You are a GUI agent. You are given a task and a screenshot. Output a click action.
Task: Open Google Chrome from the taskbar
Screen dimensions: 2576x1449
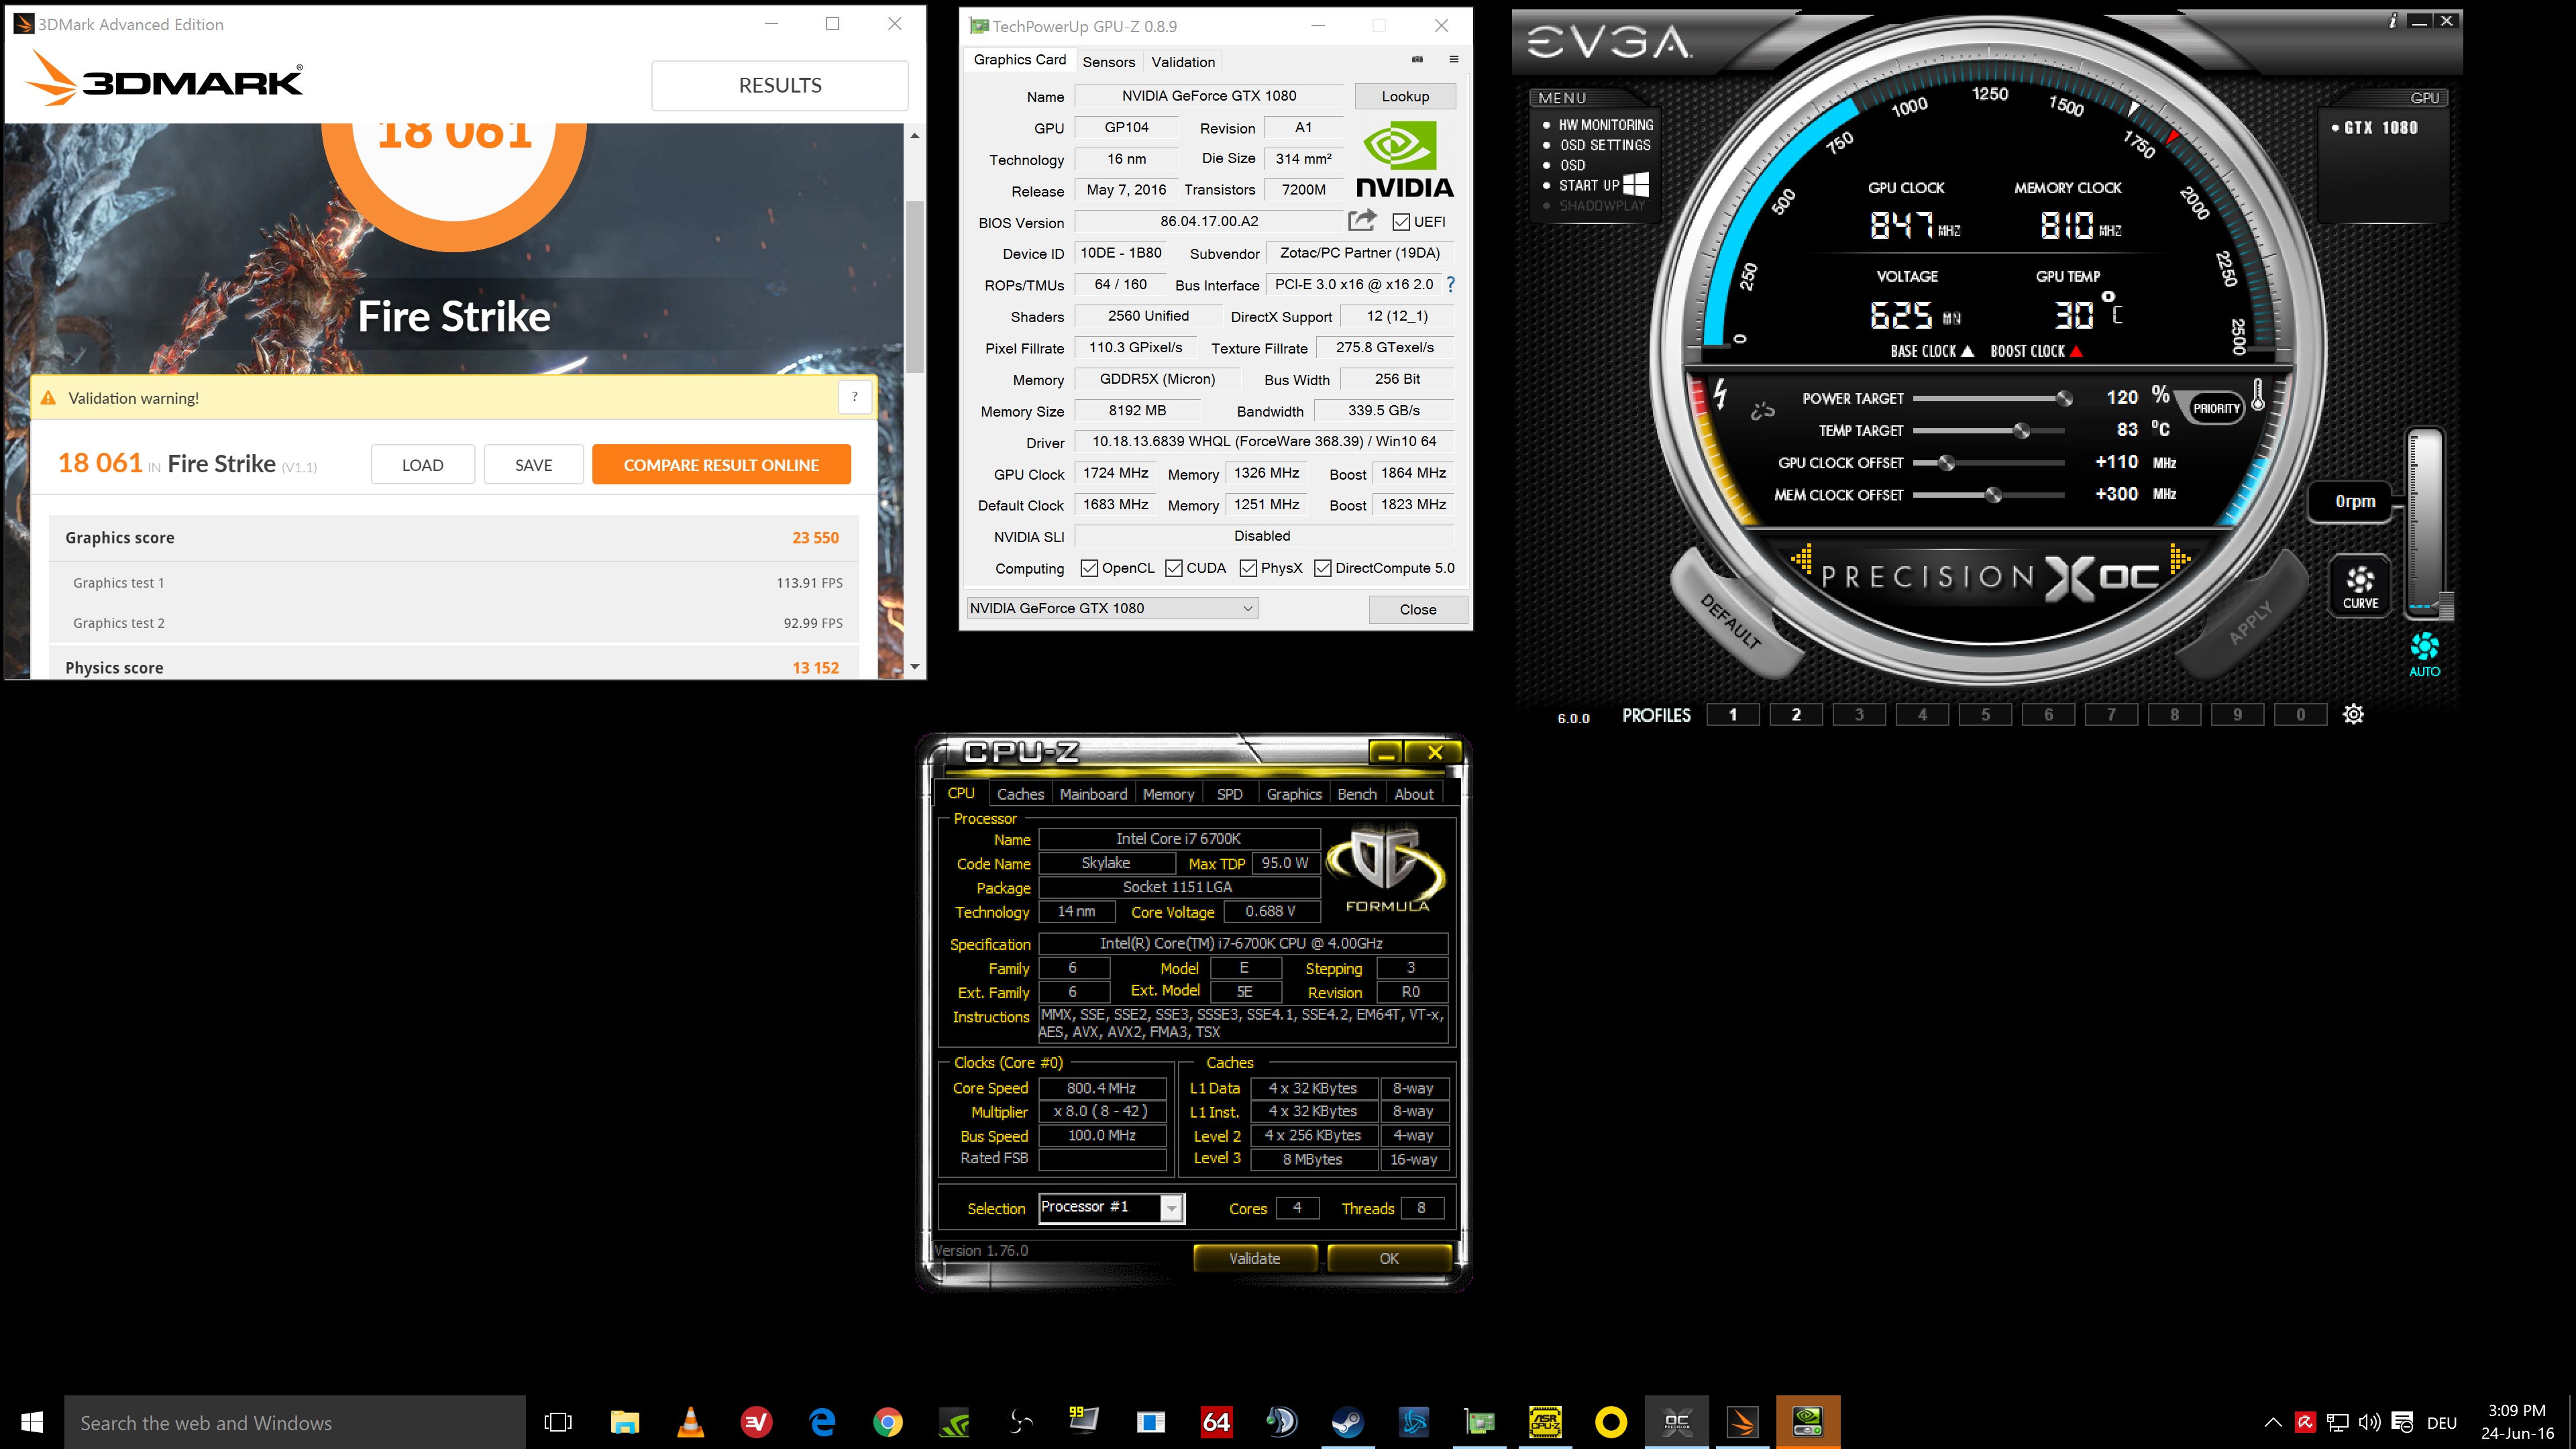[x=888, y=1422]
